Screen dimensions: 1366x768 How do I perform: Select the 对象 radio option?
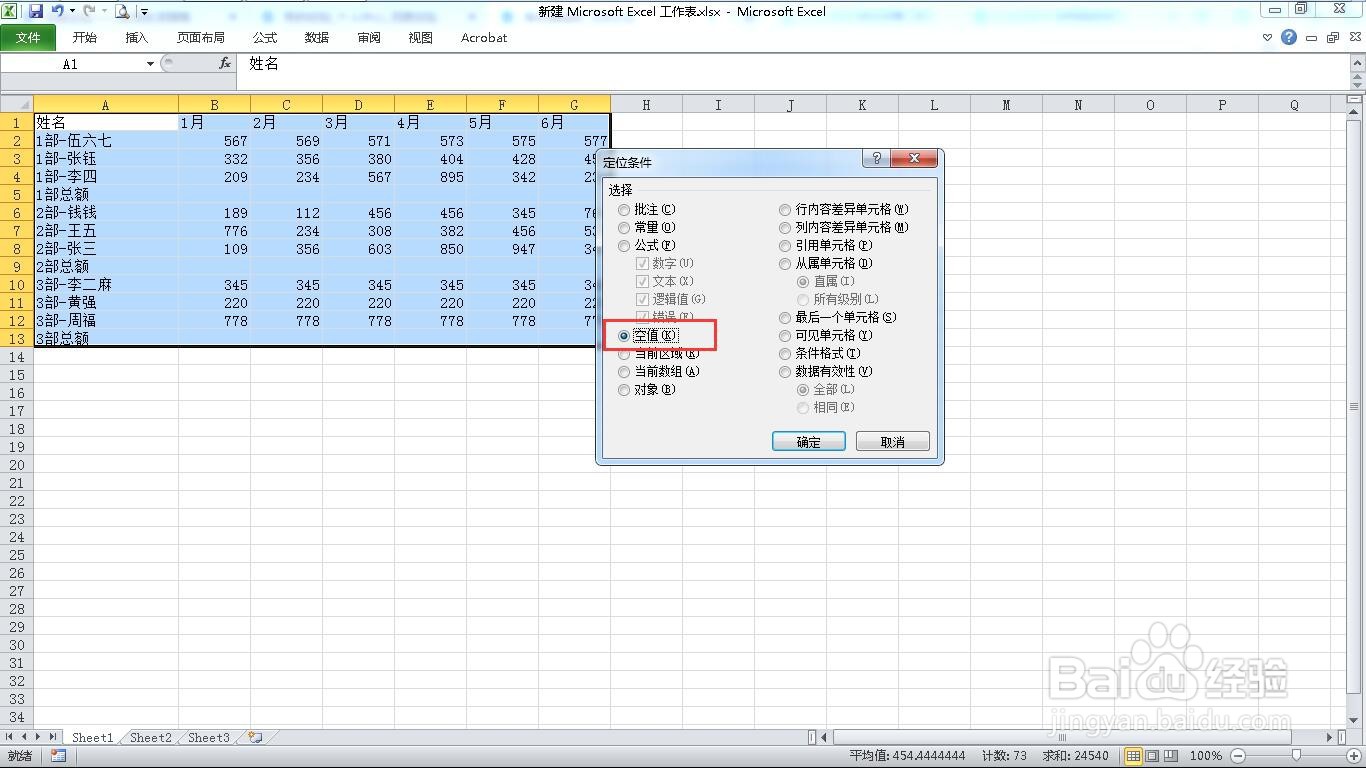[x=647, y=390]
